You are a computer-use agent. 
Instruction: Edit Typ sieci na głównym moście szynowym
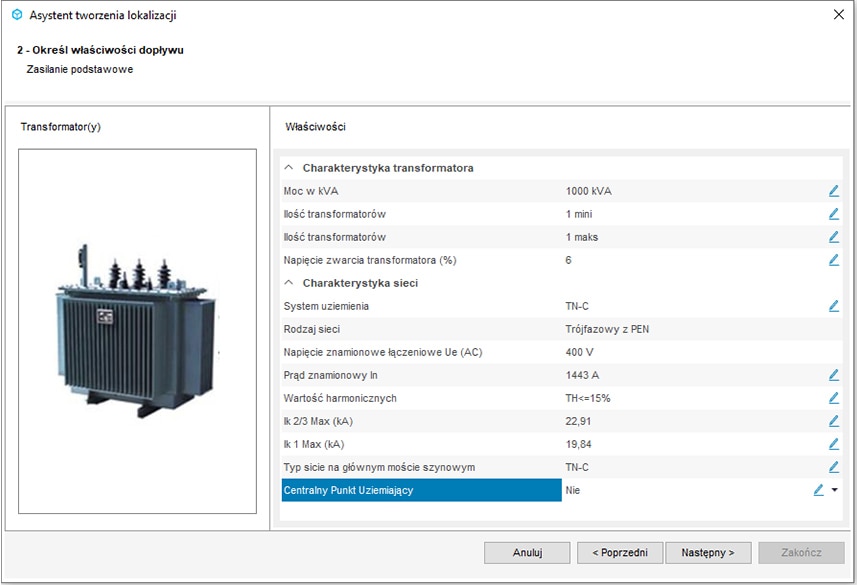[x=833, y=467]
